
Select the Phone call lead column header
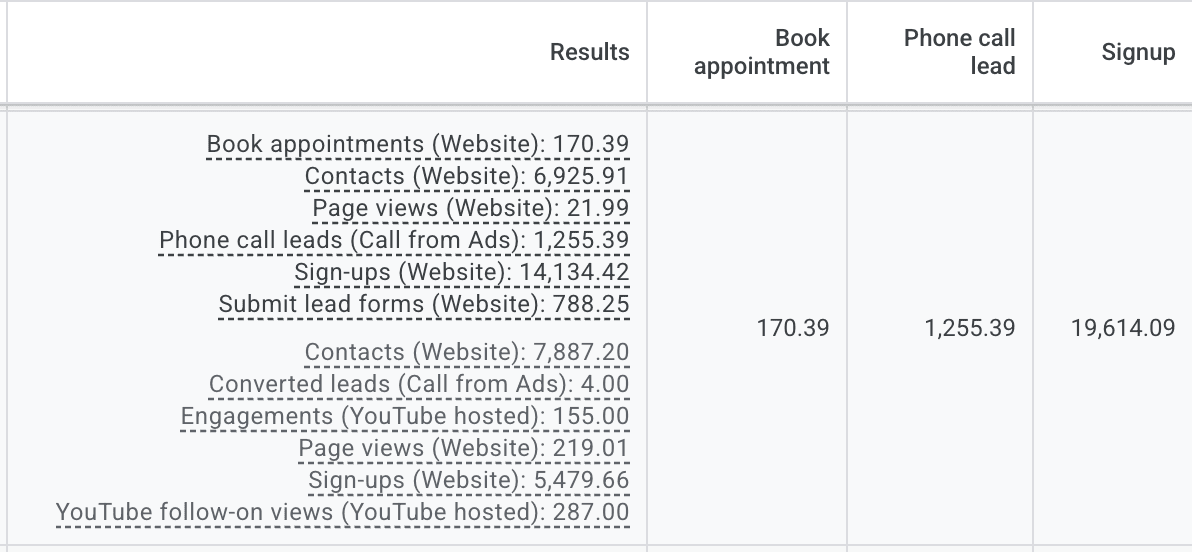pos(958,52)
